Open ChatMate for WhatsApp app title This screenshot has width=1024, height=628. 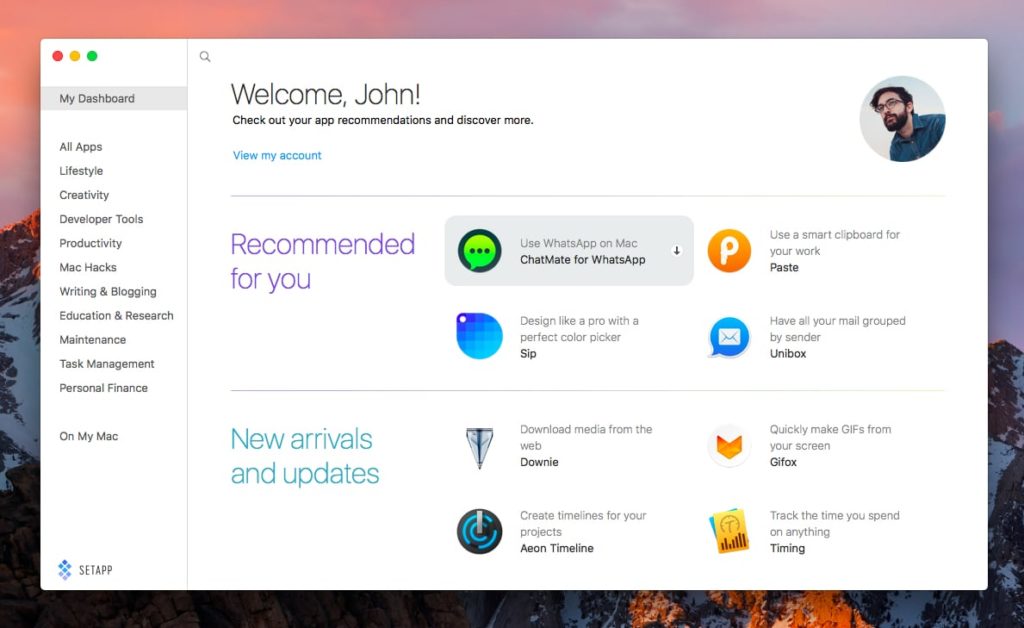click(583, 260)
